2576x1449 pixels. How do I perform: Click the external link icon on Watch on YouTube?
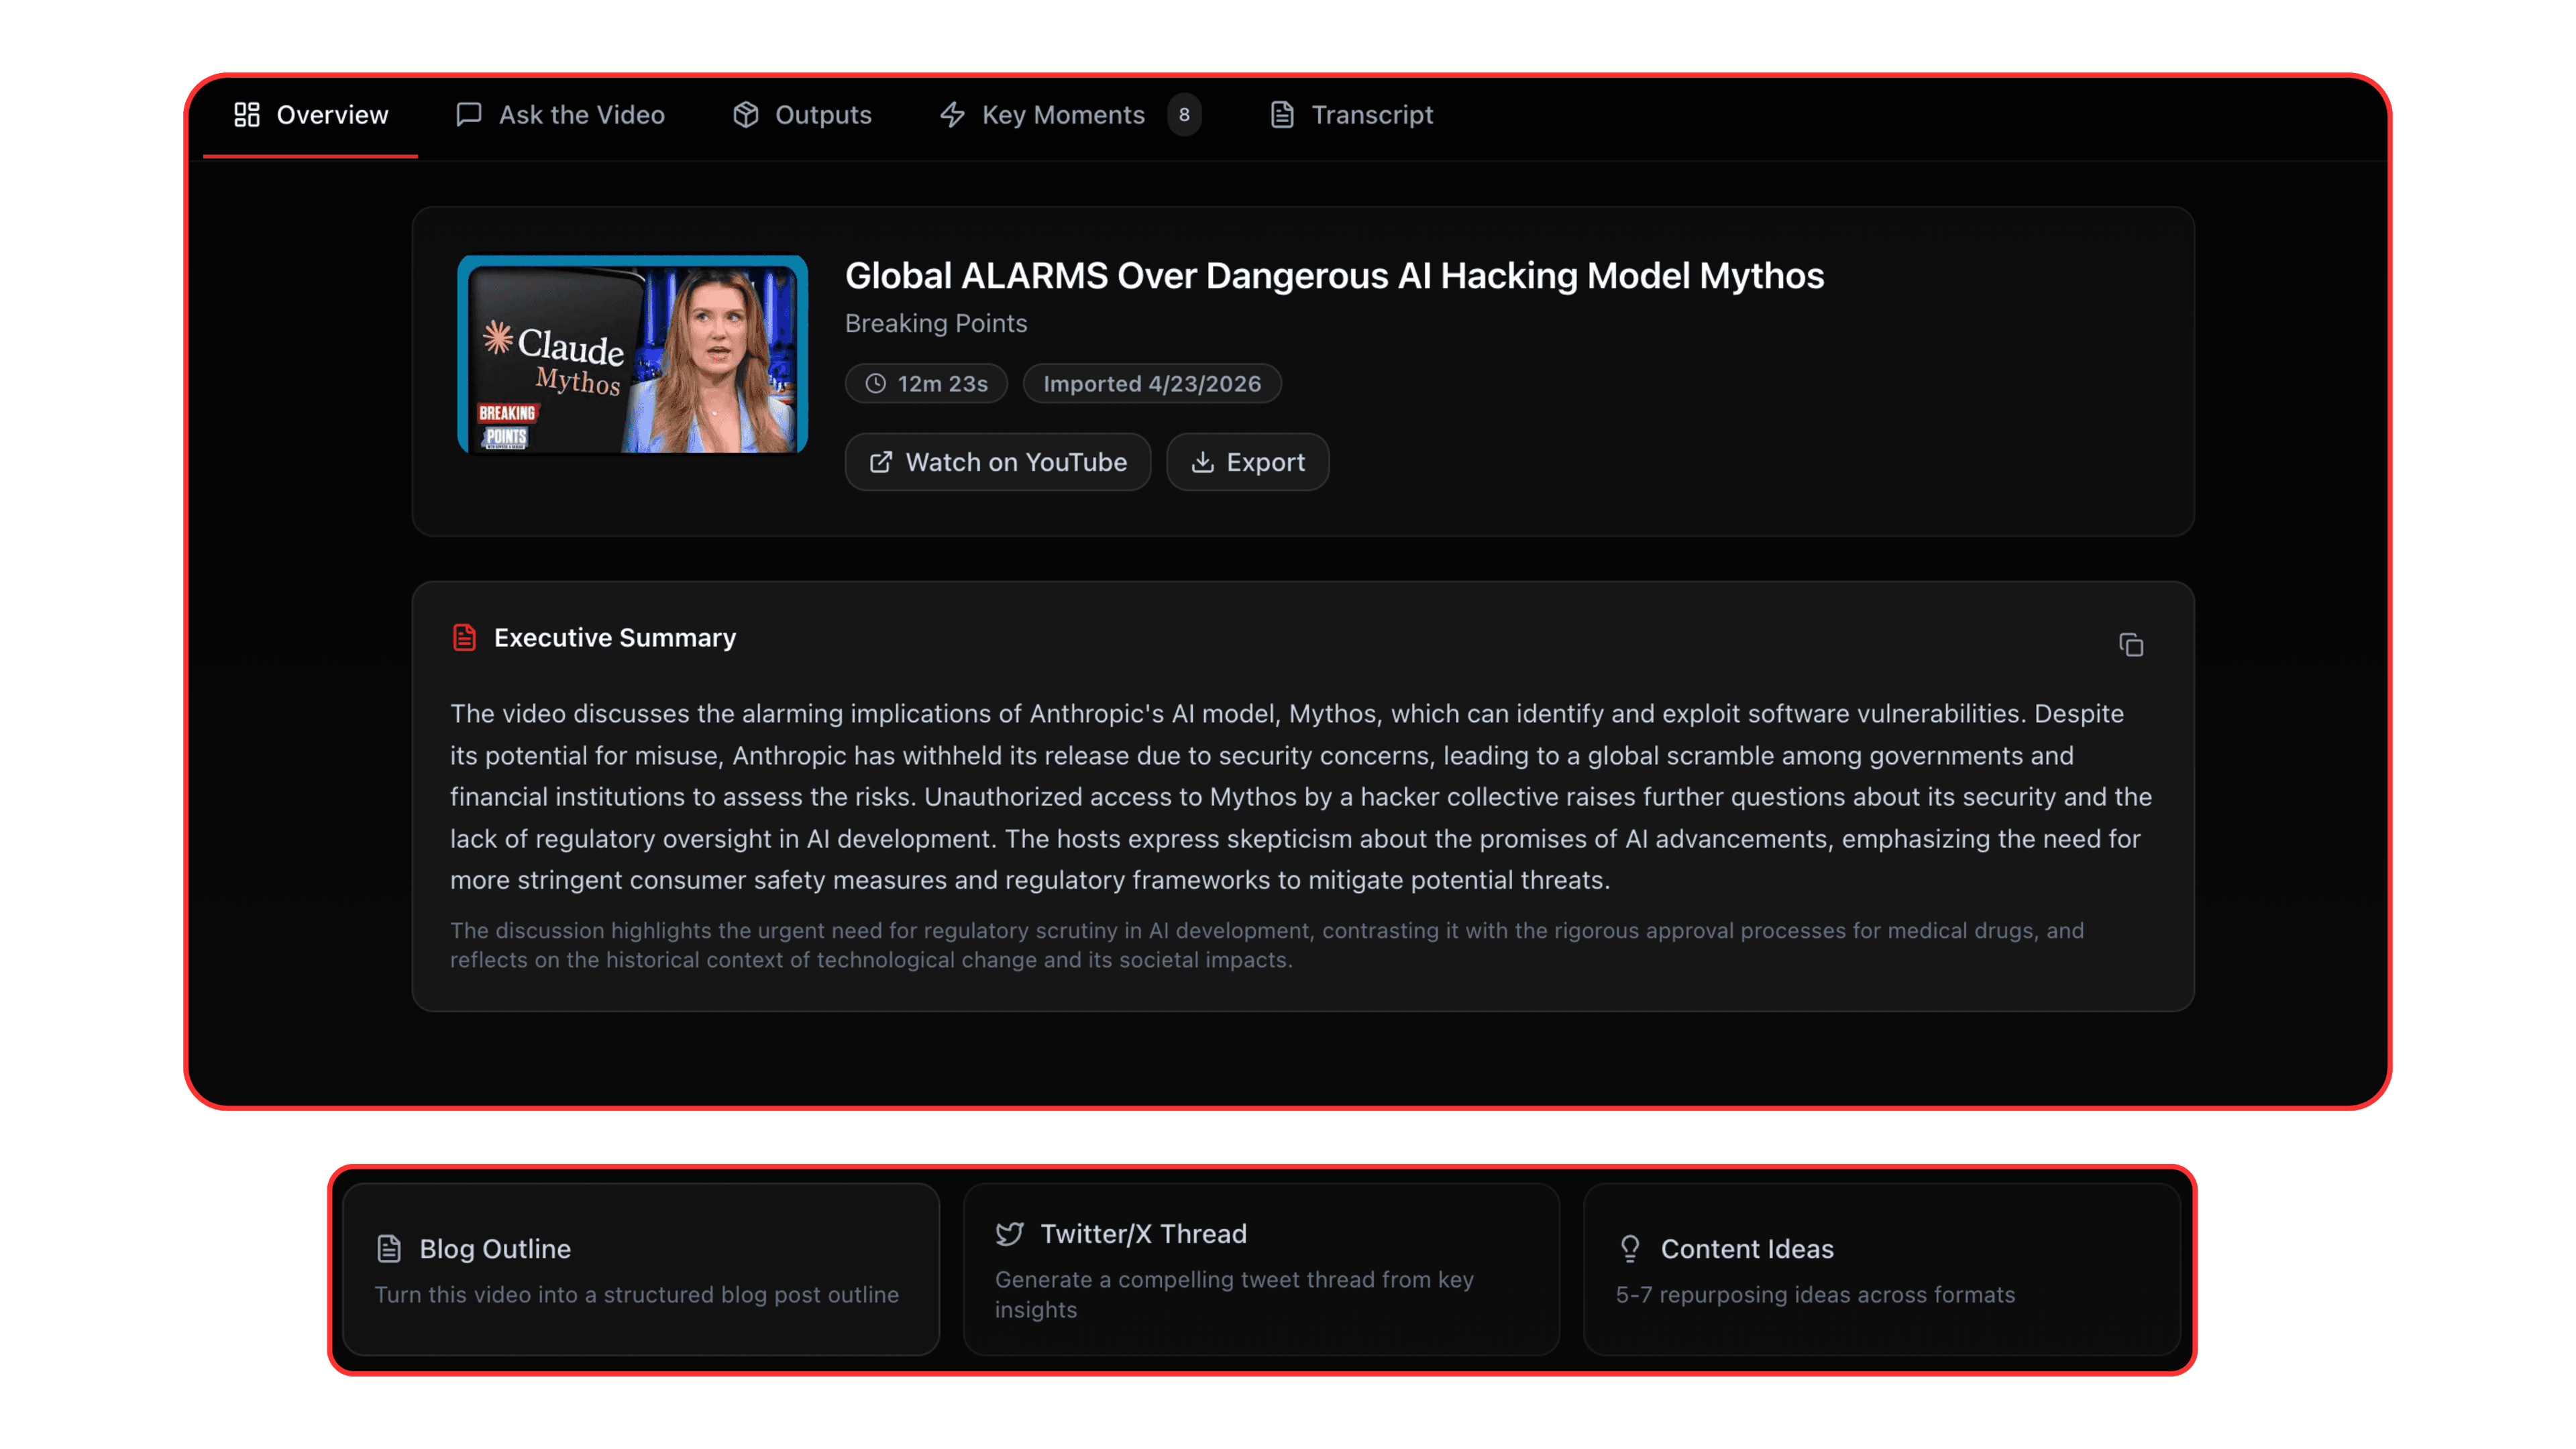[881, 462]
